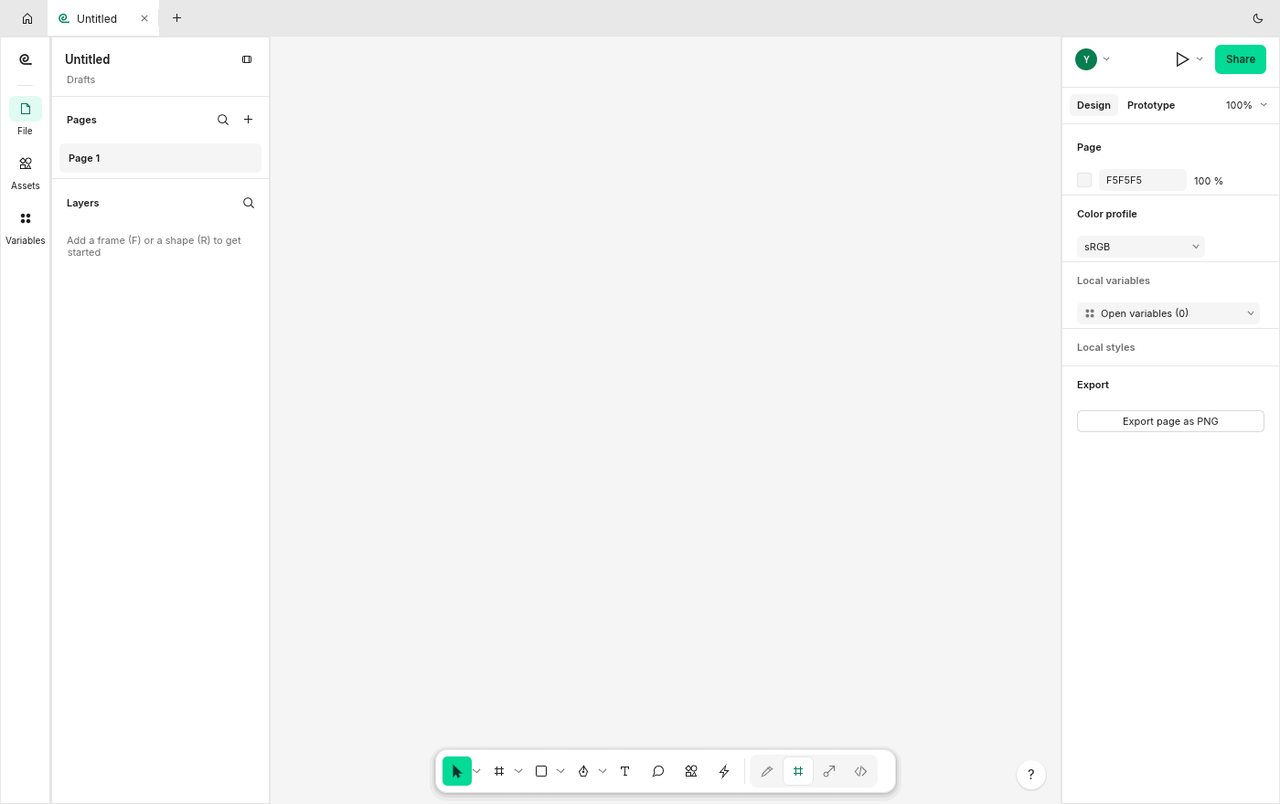The width and height of the screenshot is (1280, 804).
Task: Select the Comment tool
Action: pyautogui.click(x=658, y=771)
